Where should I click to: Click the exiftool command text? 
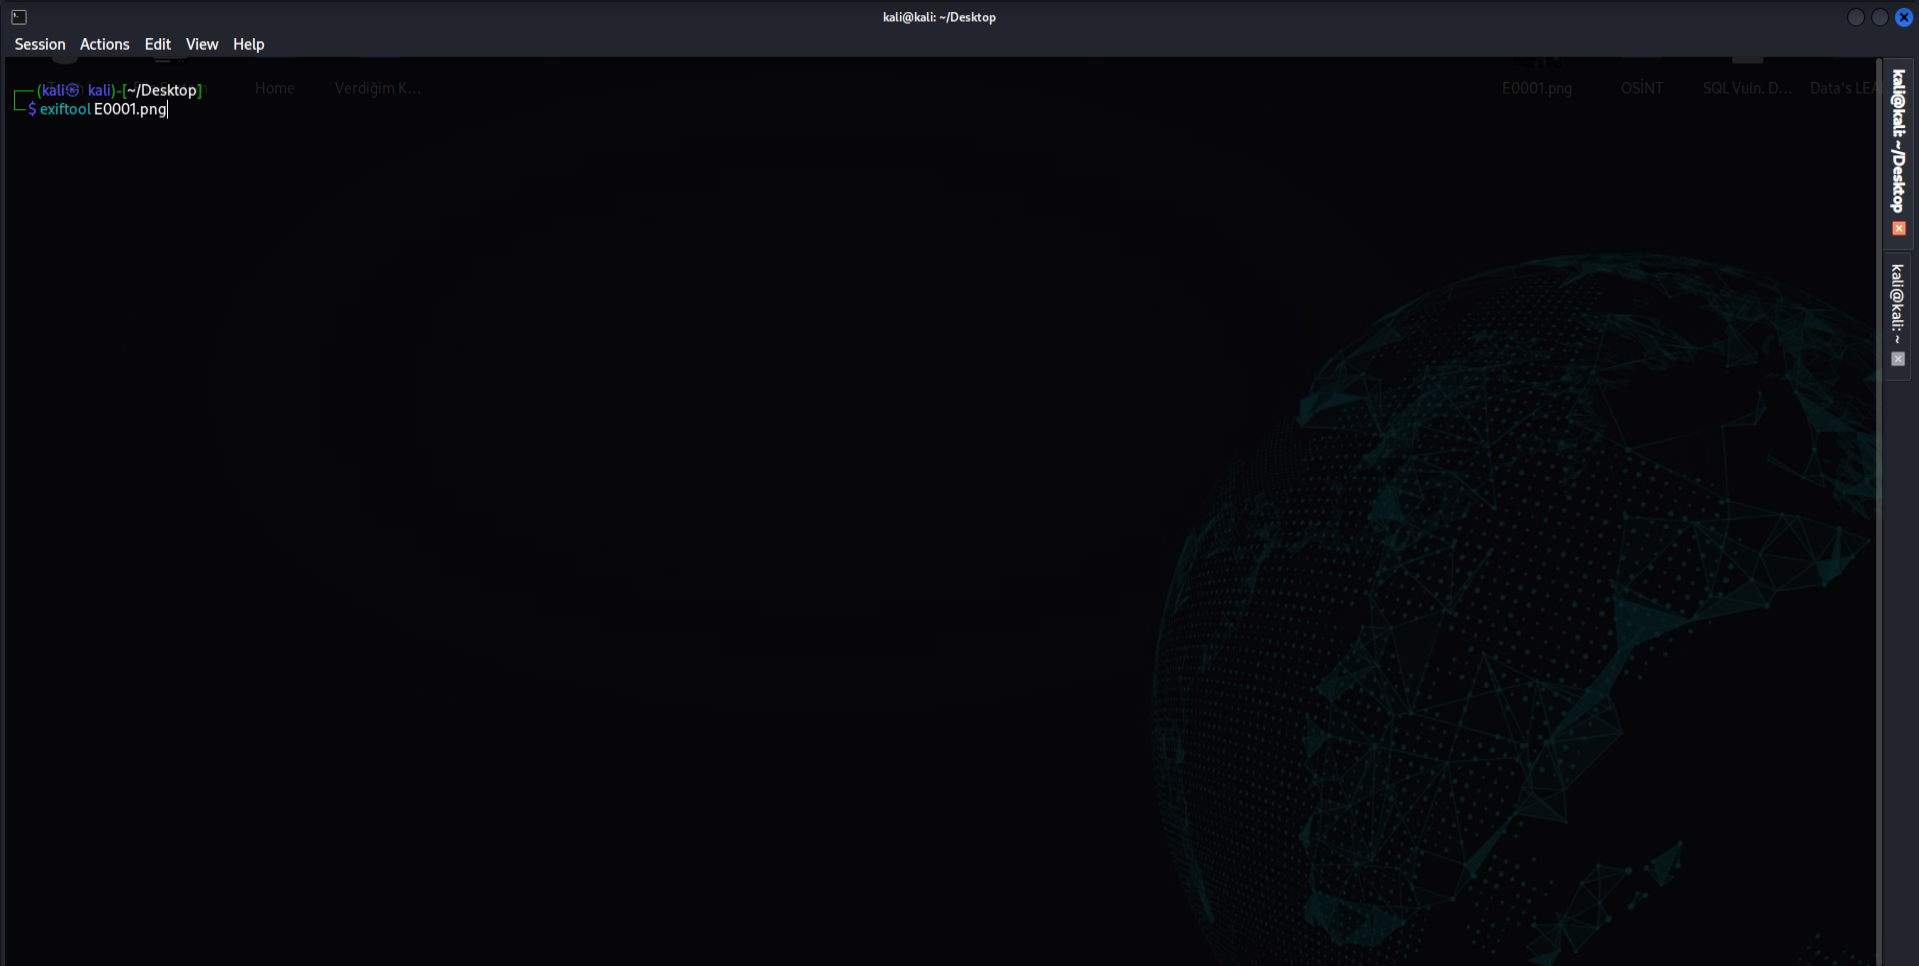[x=65, y=109]
